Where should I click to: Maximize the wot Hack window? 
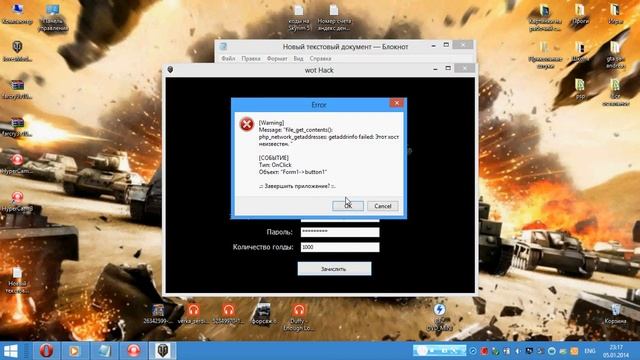[x=448, y=68]
